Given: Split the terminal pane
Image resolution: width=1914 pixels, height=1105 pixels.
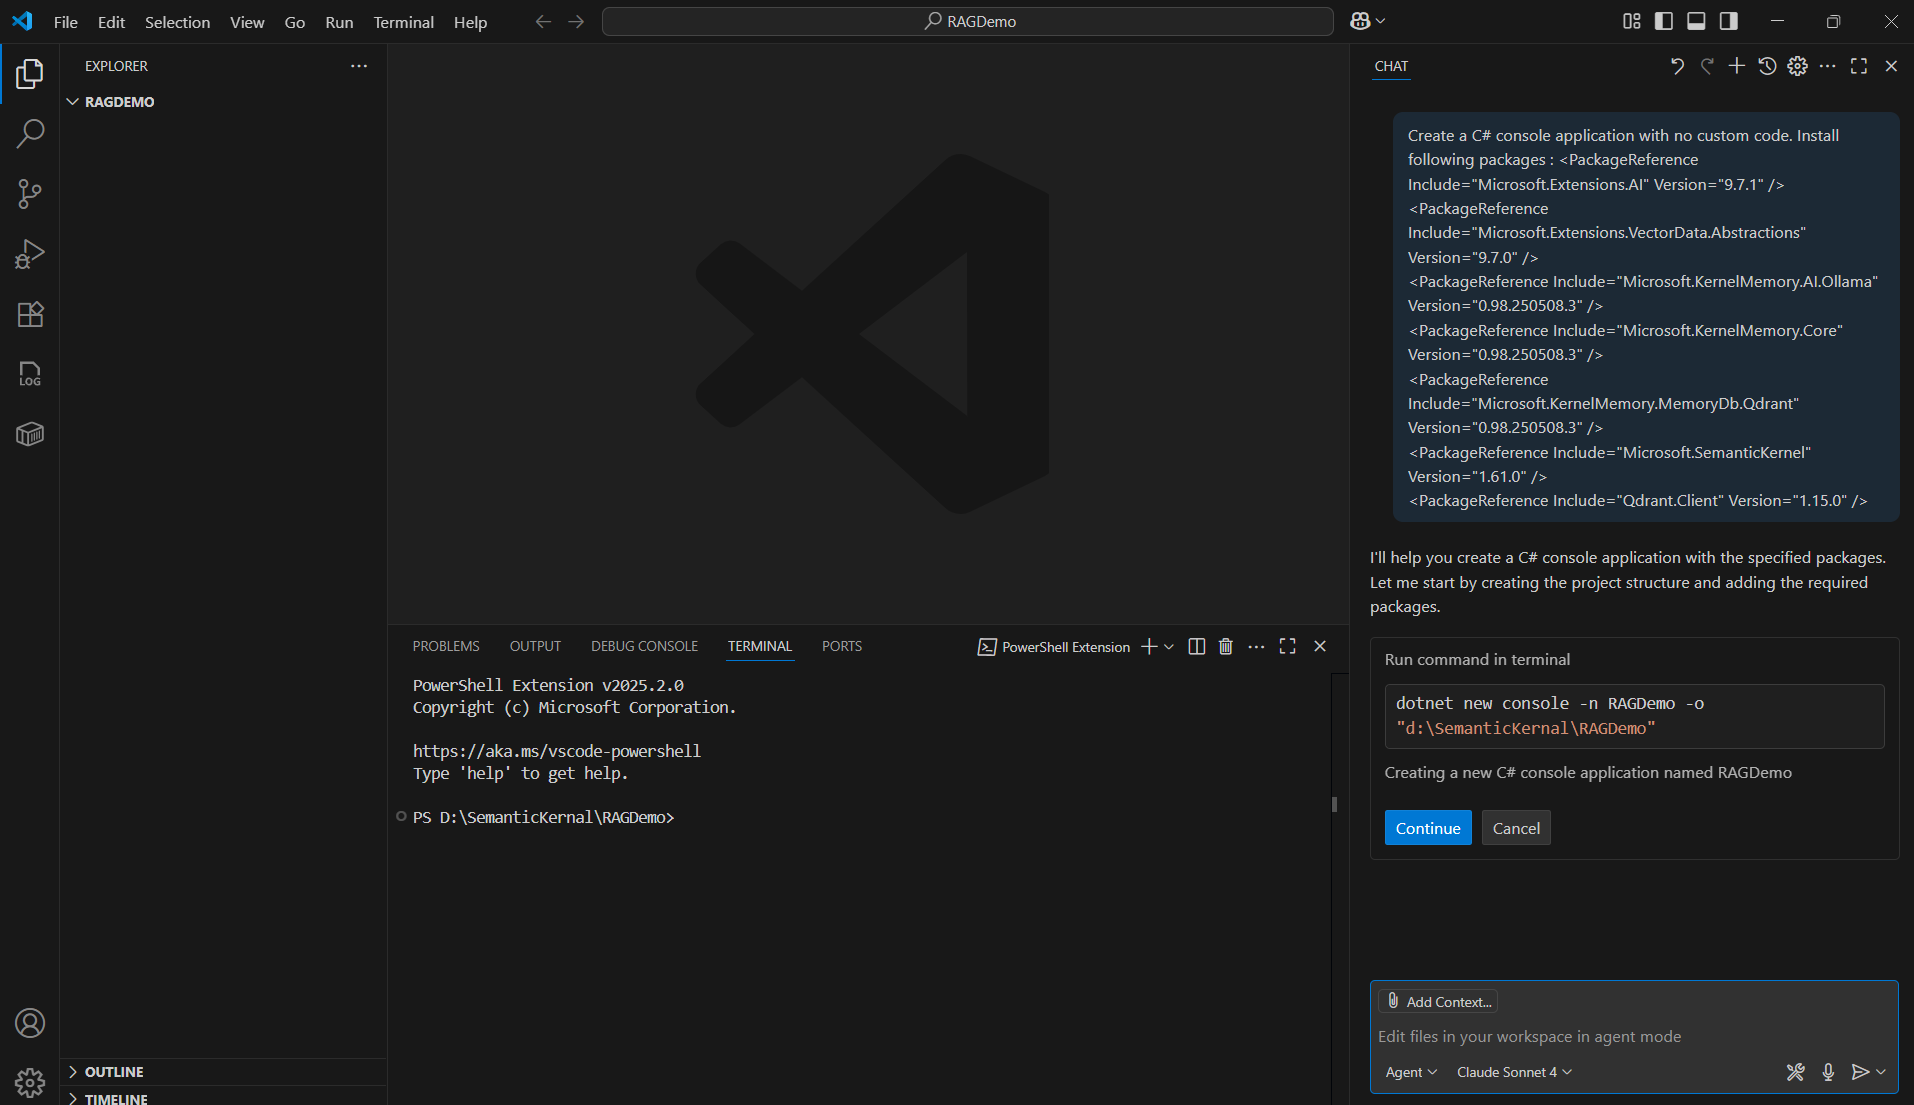Looking at the screenshot, I should 1196,647.
